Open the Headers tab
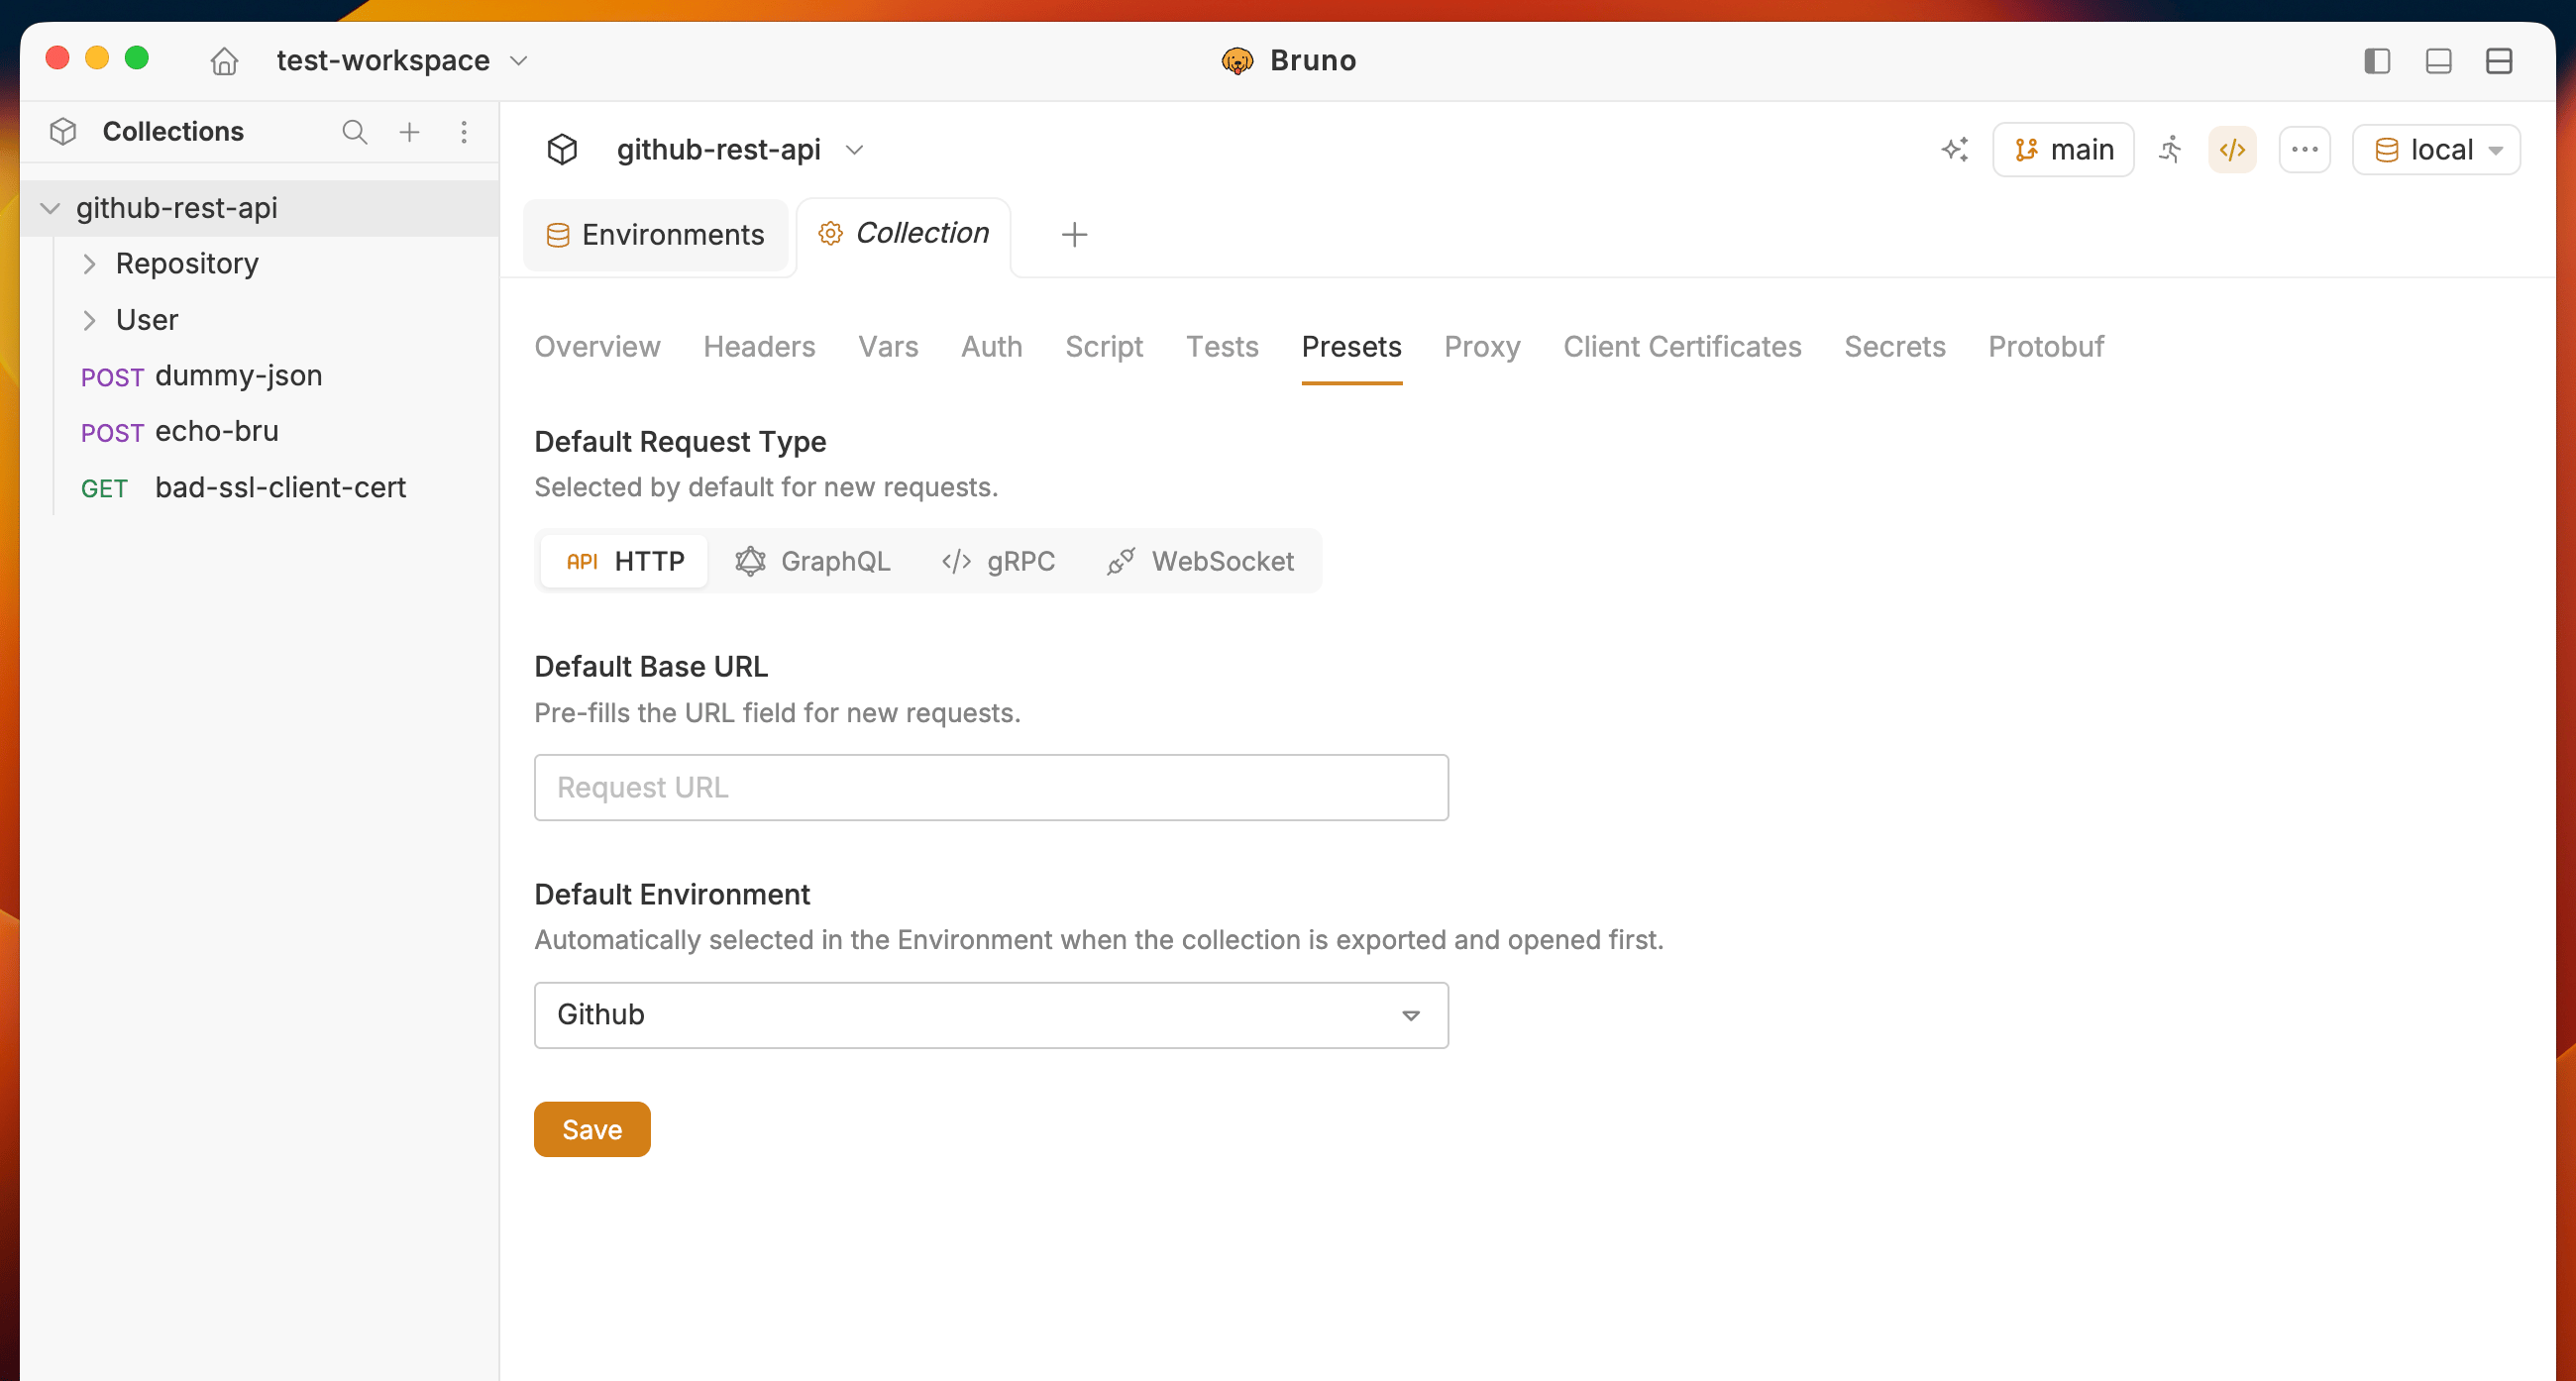 point(759,347)
